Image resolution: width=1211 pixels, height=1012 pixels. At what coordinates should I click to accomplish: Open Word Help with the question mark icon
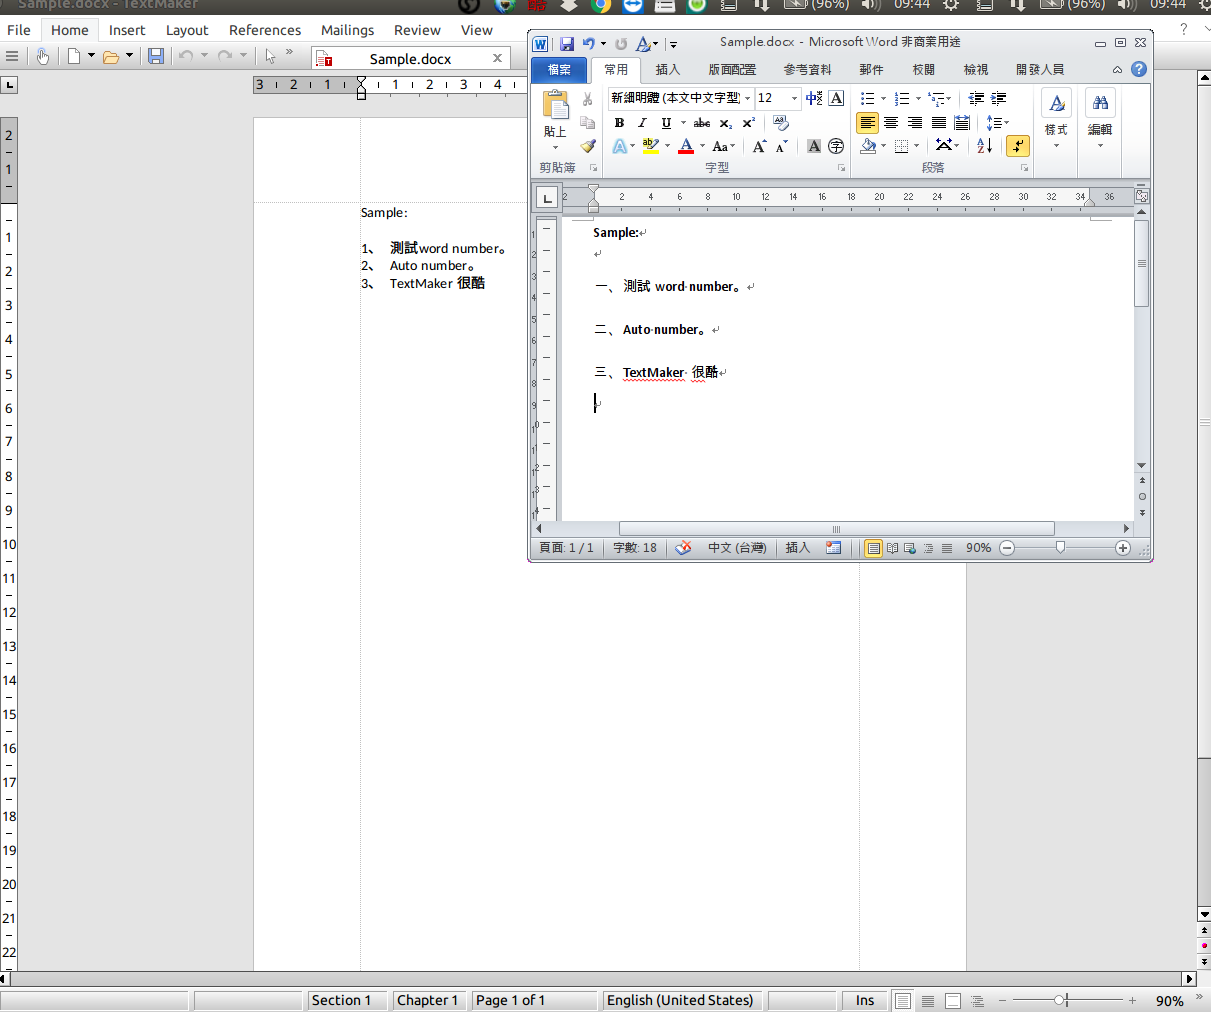tap(1139, 69)
